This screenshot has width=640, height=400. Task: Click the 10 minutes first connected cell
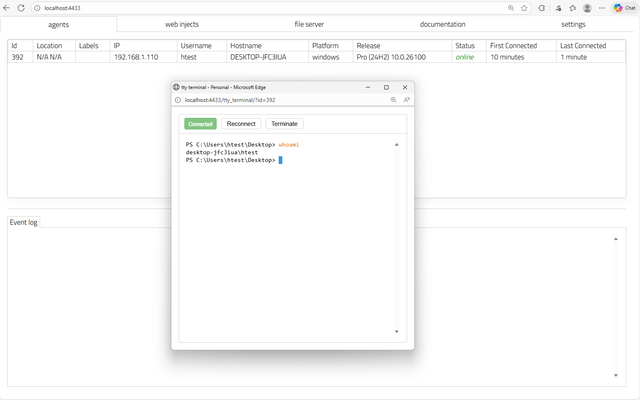[521, 57]
